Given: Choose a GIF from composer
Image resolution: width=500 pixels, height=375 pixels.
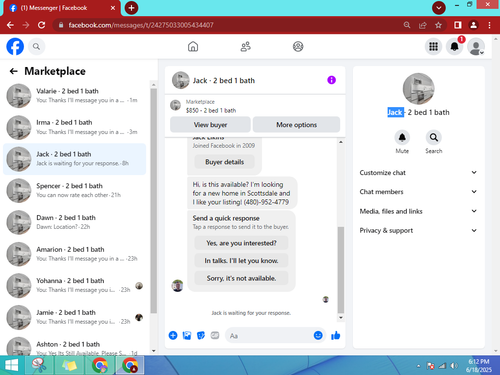Looking at the screenshot, I should pos(215,335).
